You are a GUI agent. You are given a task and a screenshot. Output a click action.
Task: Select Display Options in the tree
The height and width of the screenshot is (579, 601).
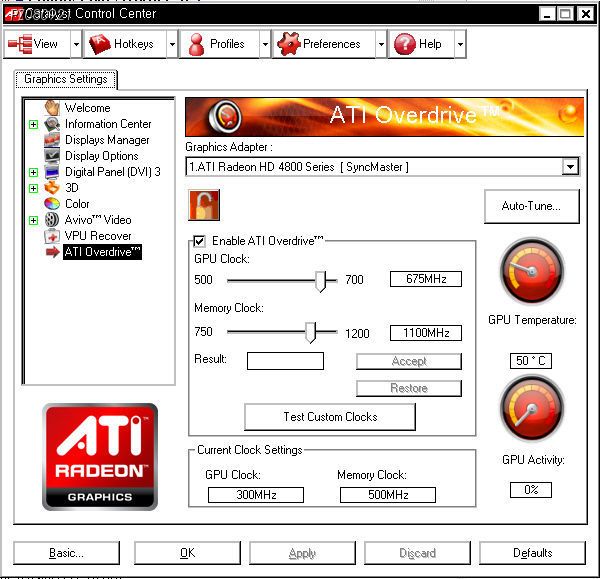click(102, 156)
